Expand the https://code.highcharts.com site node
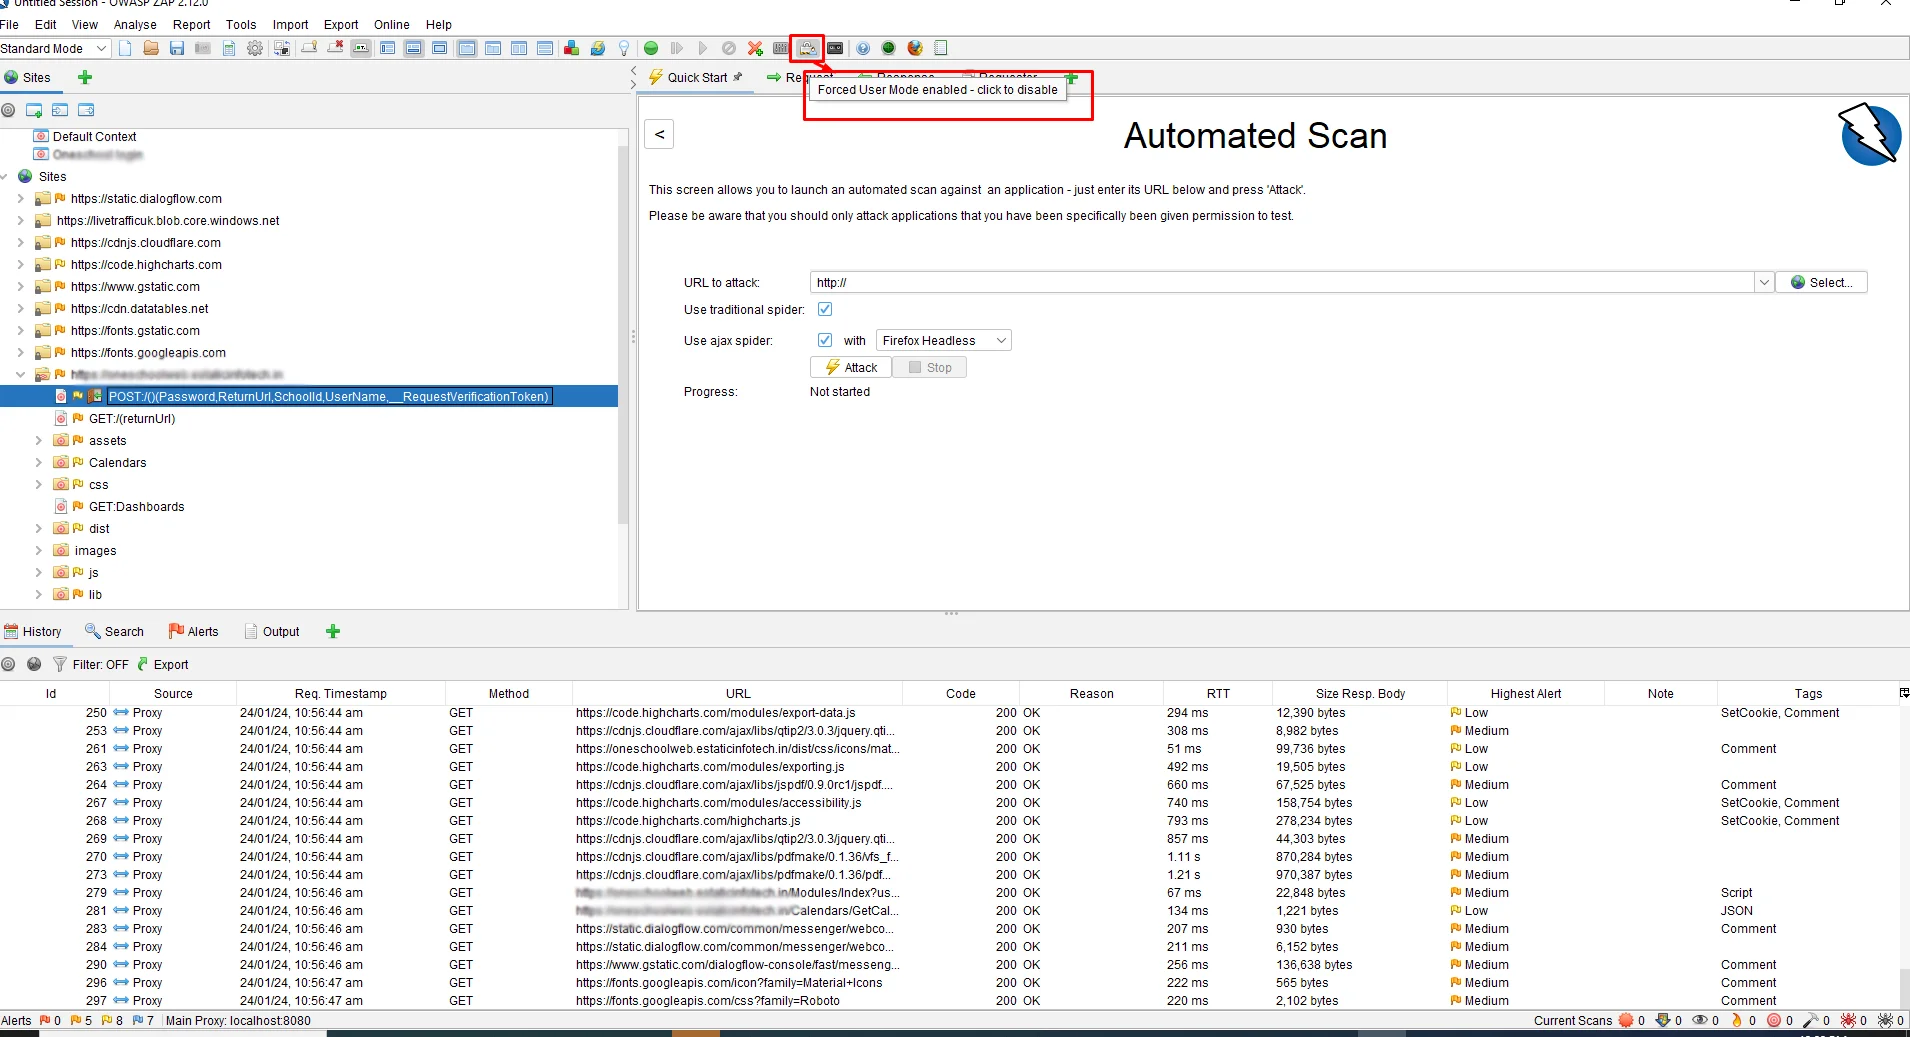The height and width of the screenshot is (1037, 1910). pyautogui.click(x=20, y=265)
